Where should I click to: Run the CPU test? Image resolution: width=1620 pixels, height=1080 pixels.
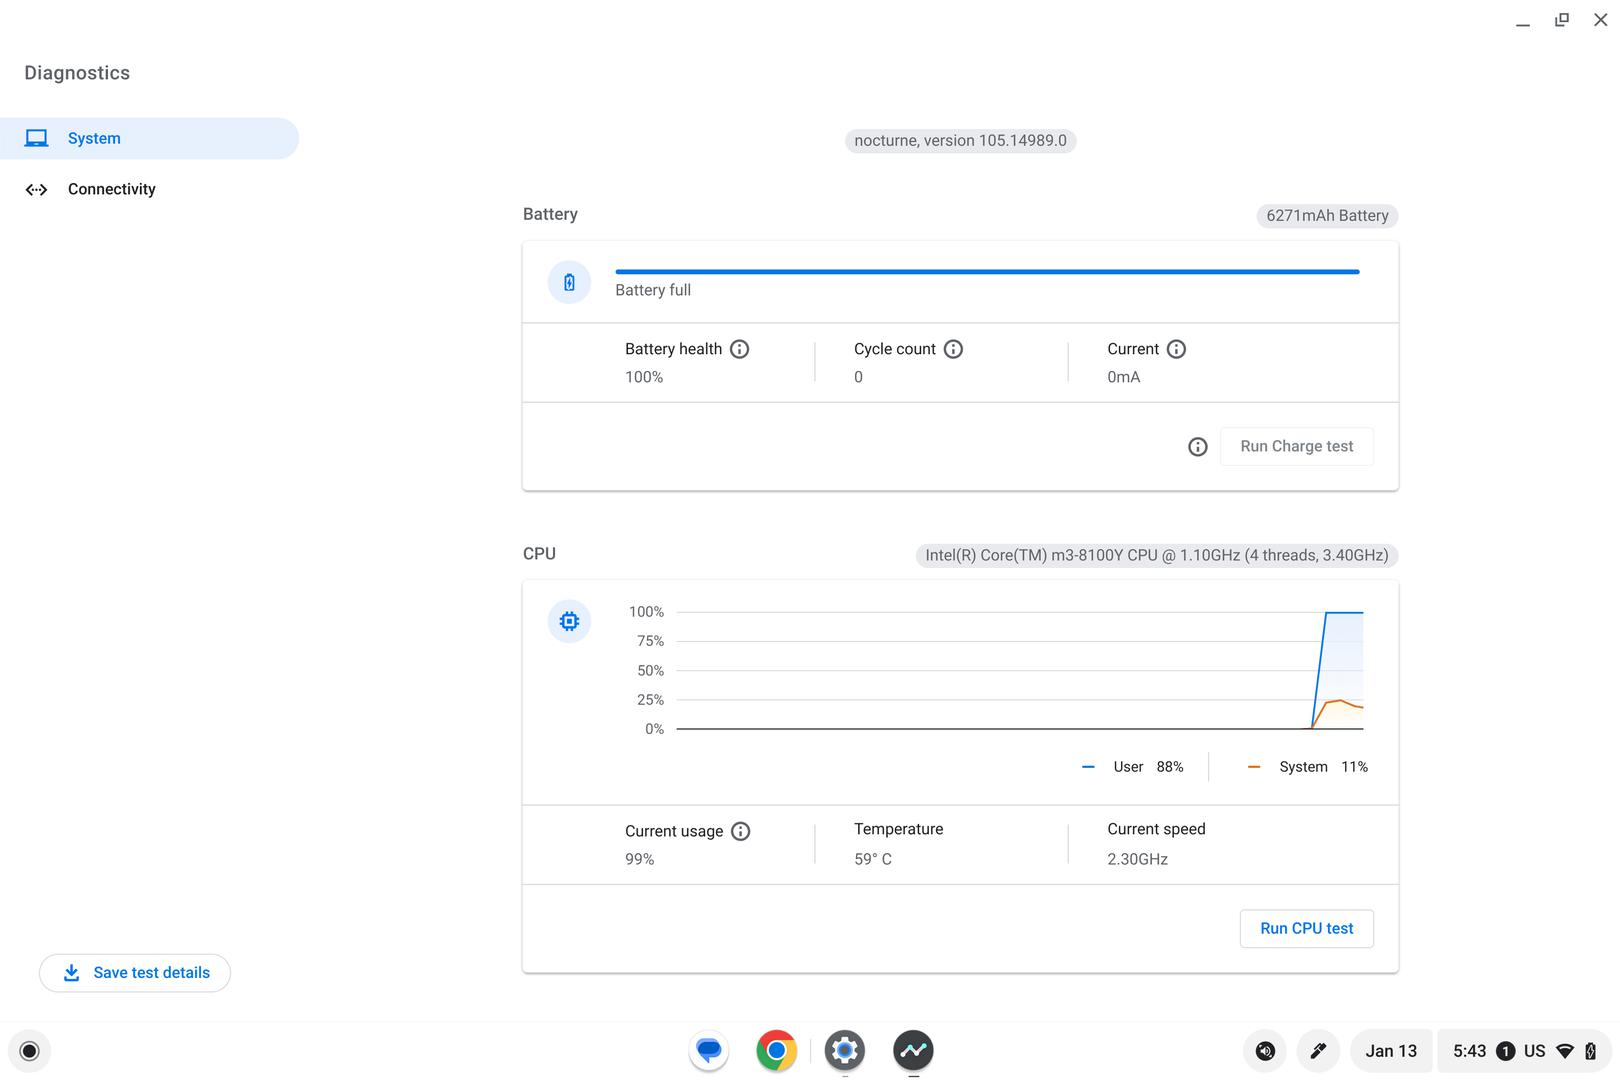pos(1306,929)
